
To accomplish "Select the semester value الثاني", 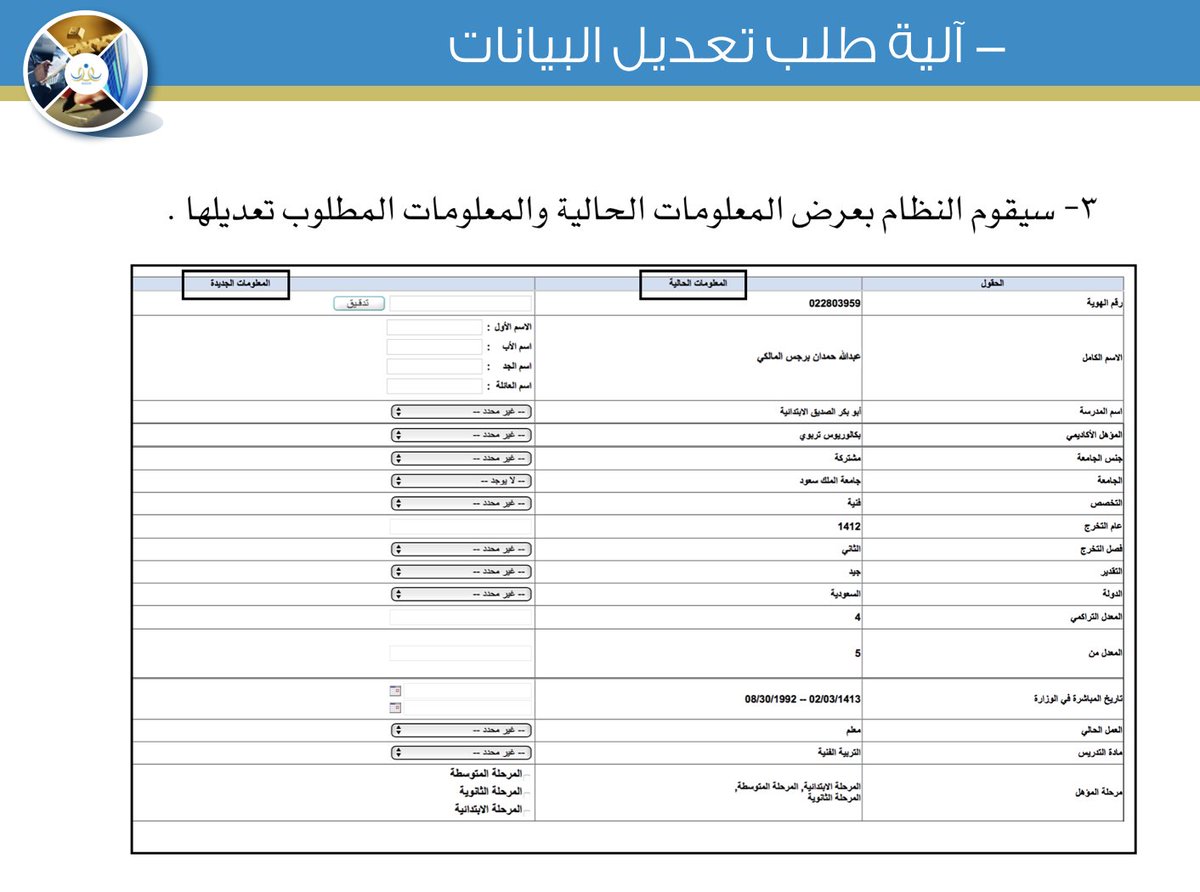I will [x=851, y=548].
